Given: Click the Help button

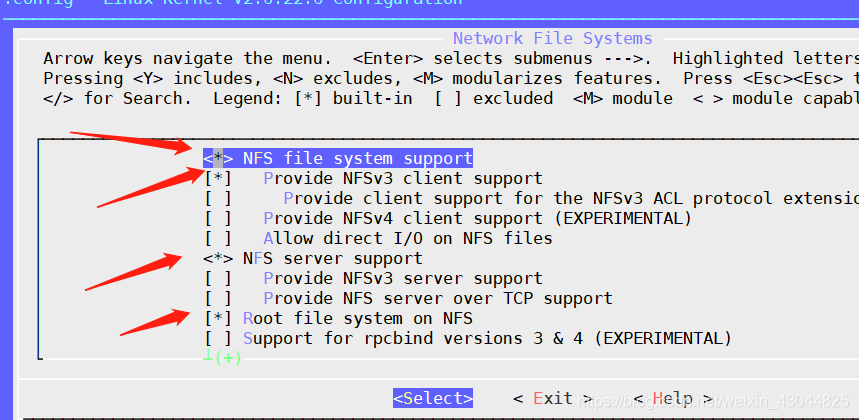Looking at the screenshot, I should pyautogui.click(x=673, y=398).
